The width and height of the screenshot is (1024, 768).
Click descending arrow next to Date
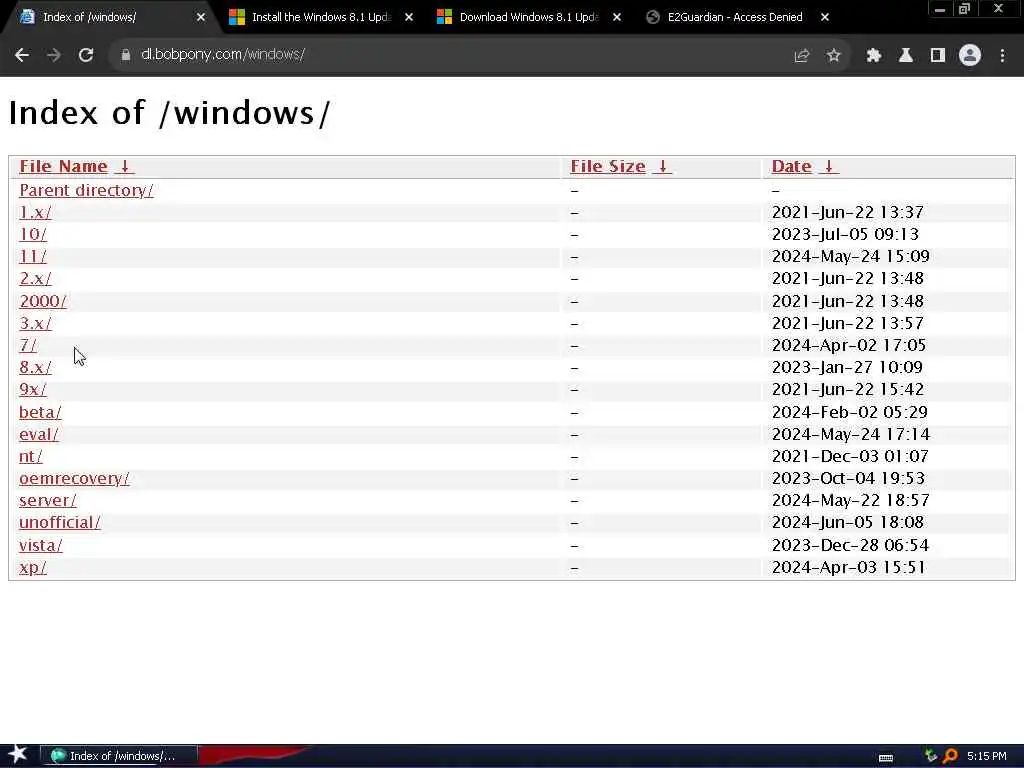point(828,167)
